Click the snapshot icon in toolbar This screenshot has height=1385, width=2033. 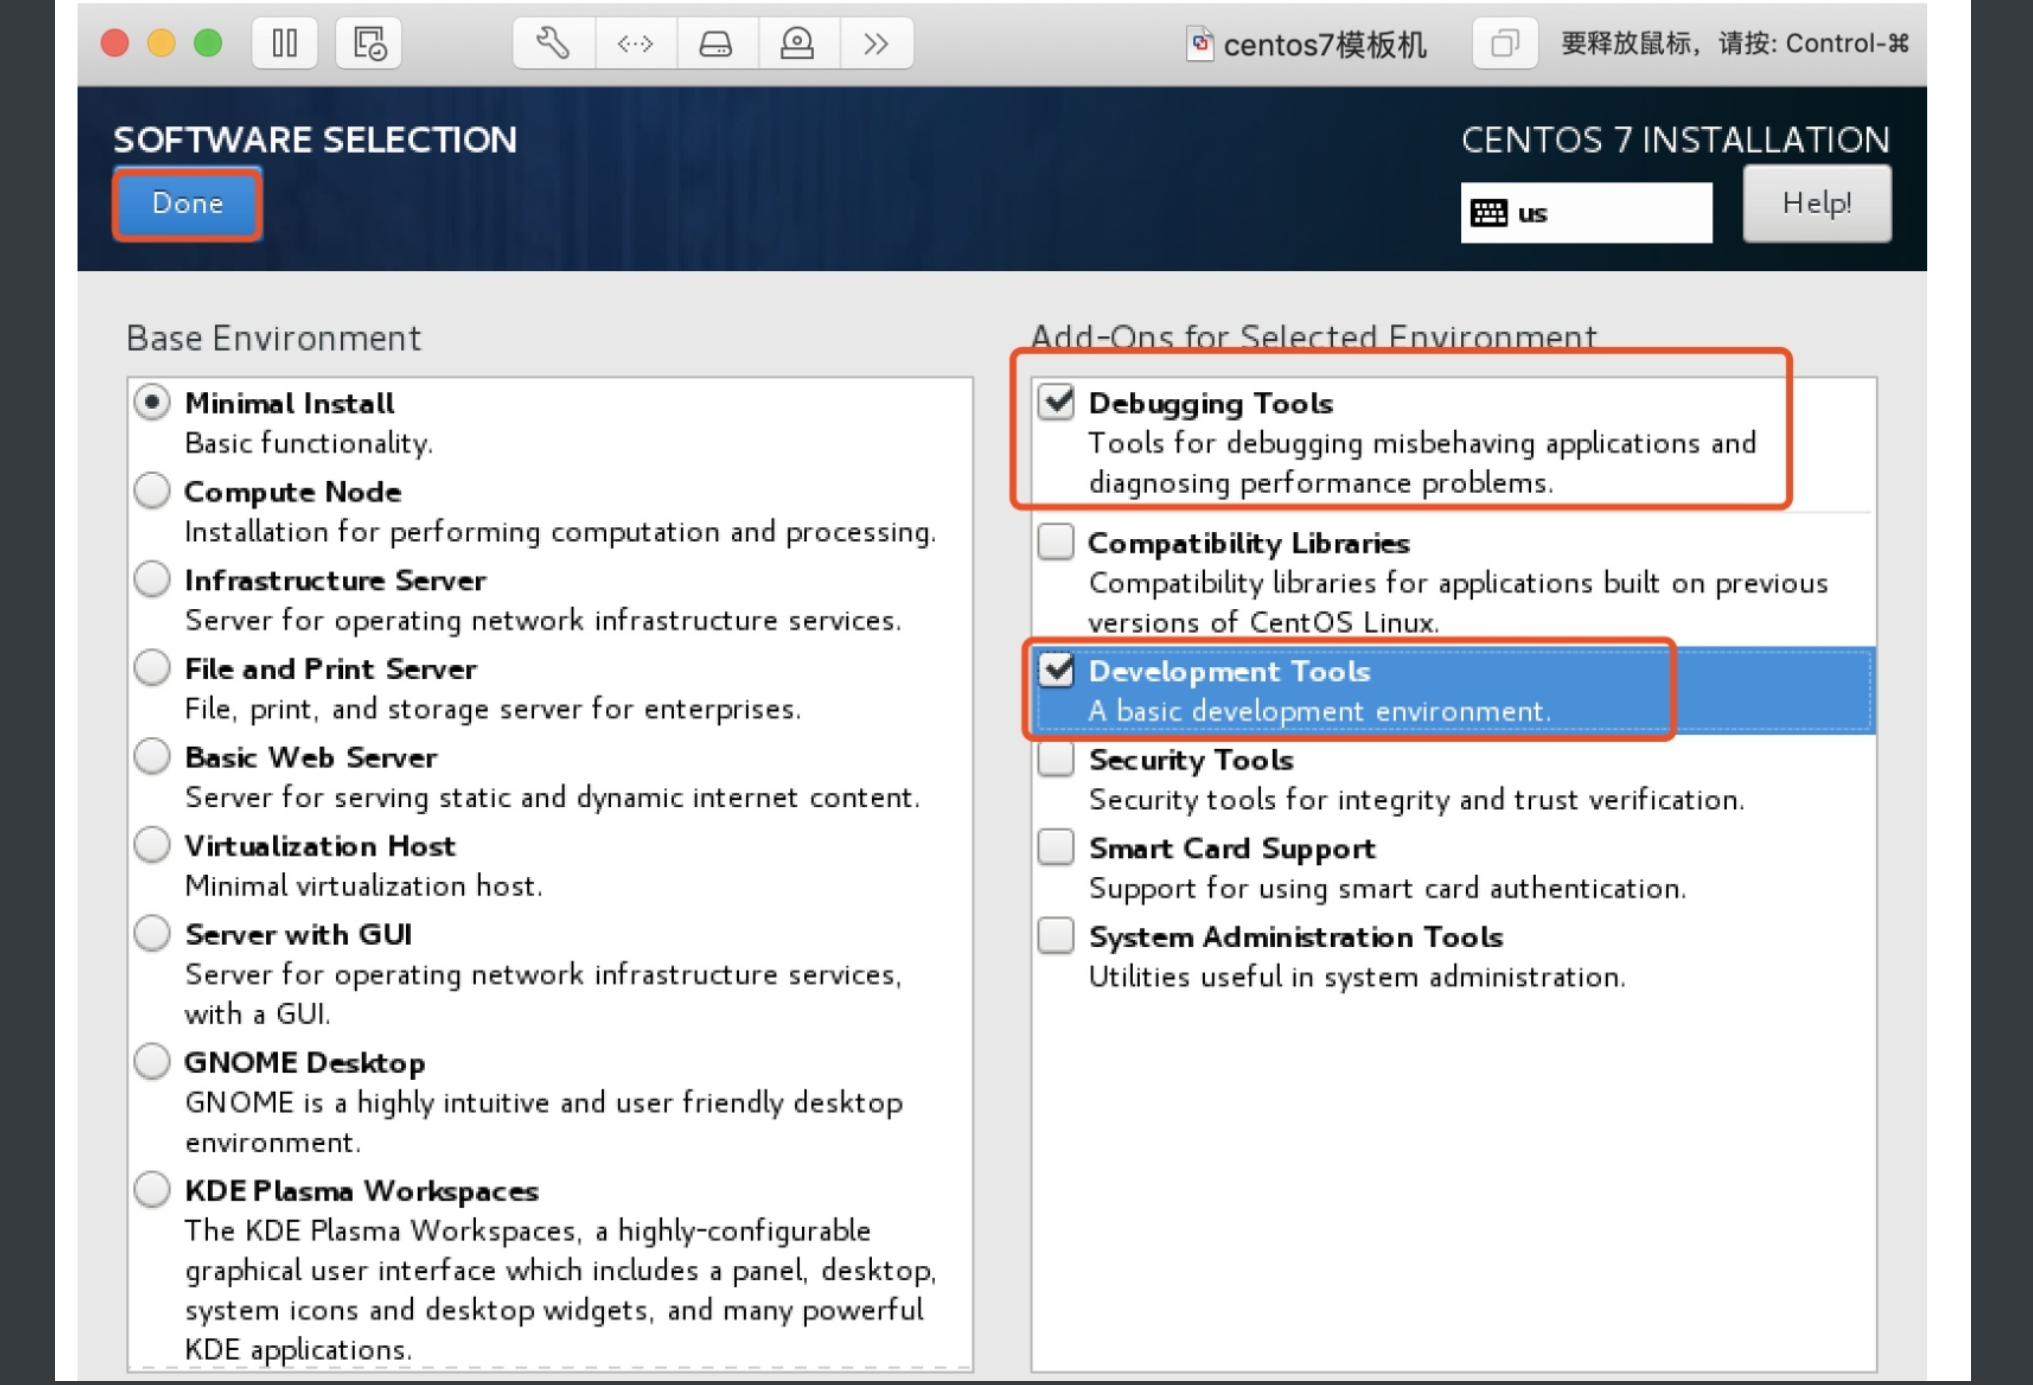click(x=369, y=43)
